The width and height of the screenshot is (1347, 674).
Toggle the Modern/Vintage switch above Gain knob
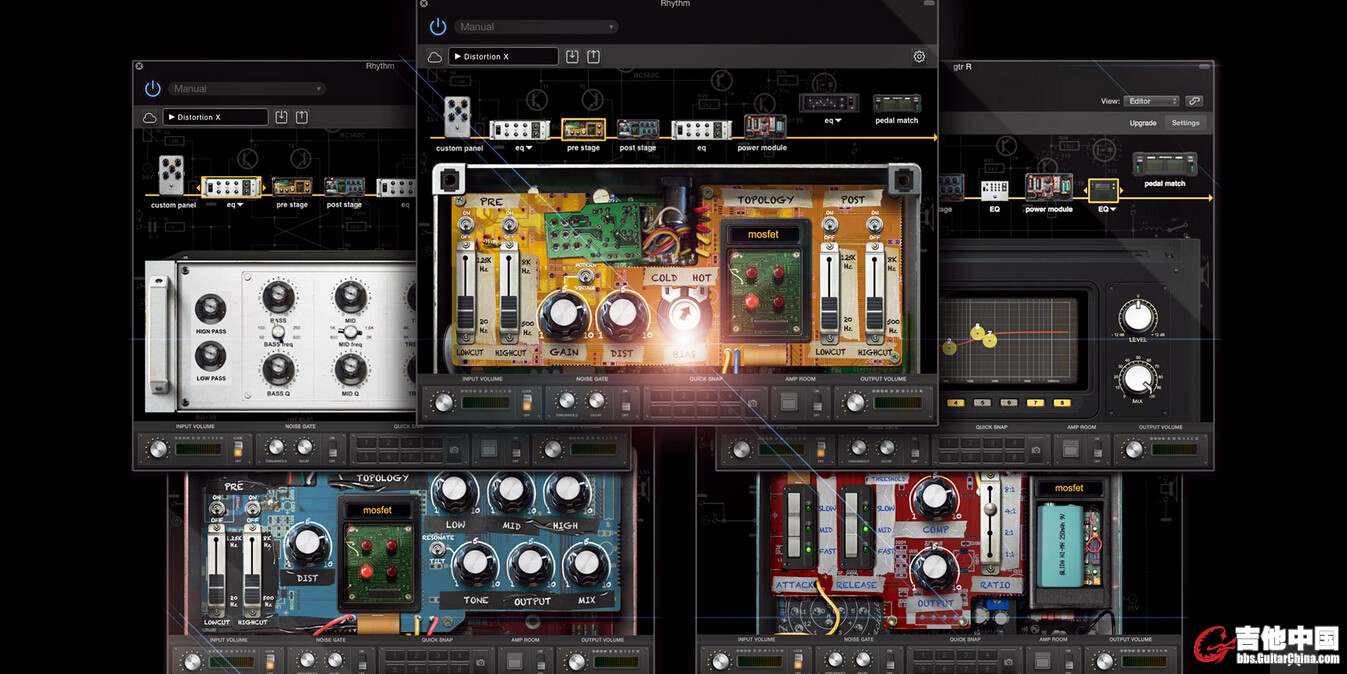(x=586, y=277)
